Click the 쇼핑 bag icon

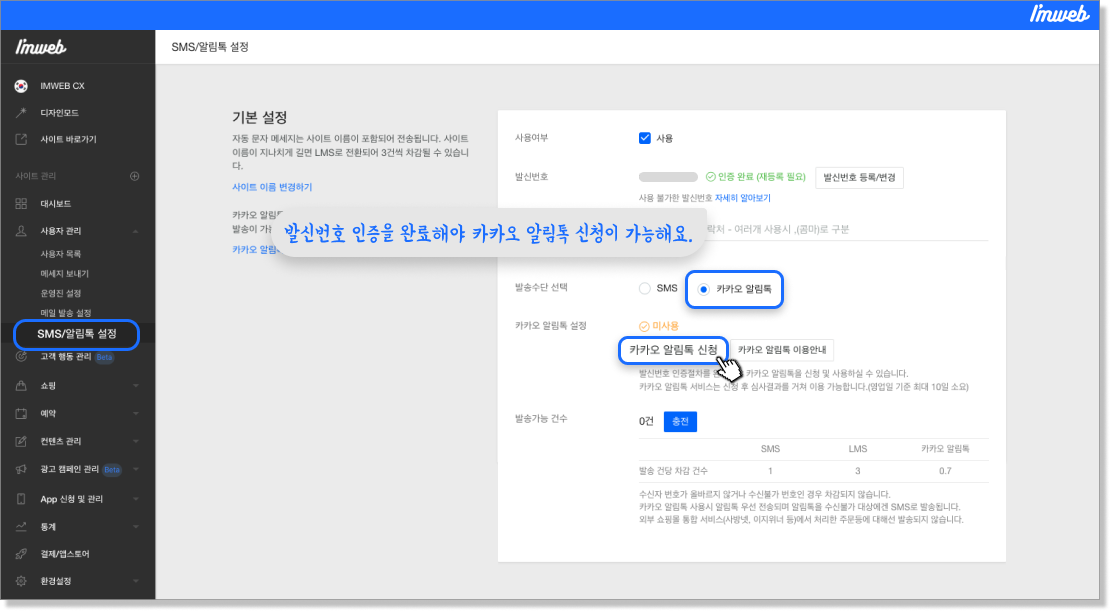click(21, 385)
